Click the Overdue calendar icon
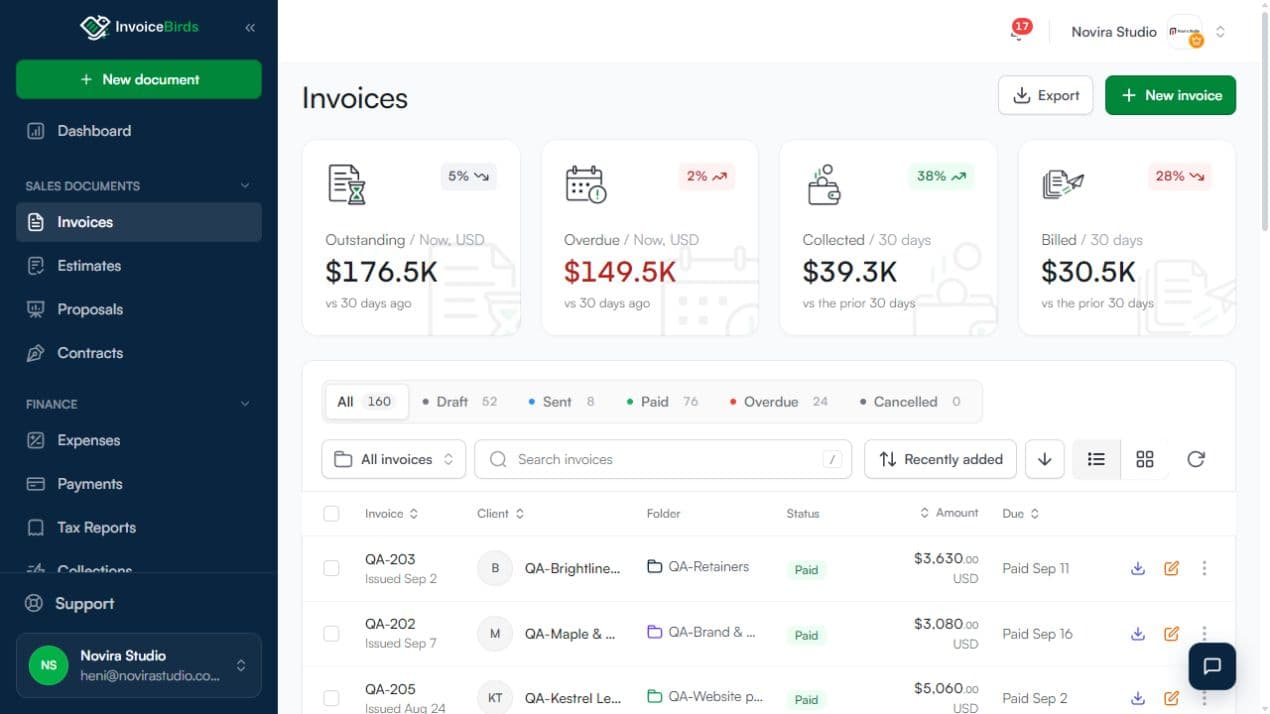 (x=586, y=184)
